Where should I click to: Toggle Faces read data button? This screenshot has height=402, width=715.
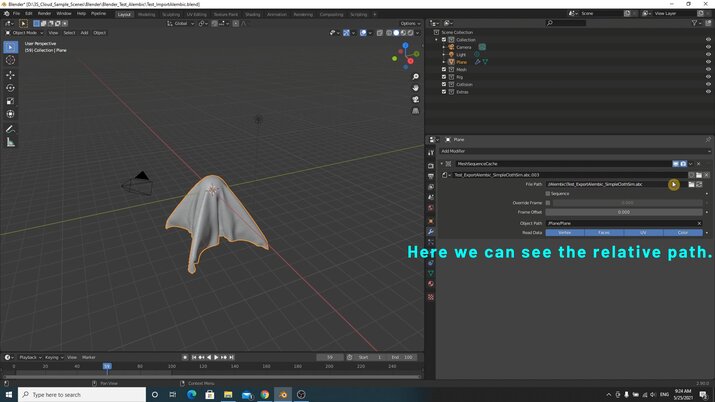pos(604,232)
